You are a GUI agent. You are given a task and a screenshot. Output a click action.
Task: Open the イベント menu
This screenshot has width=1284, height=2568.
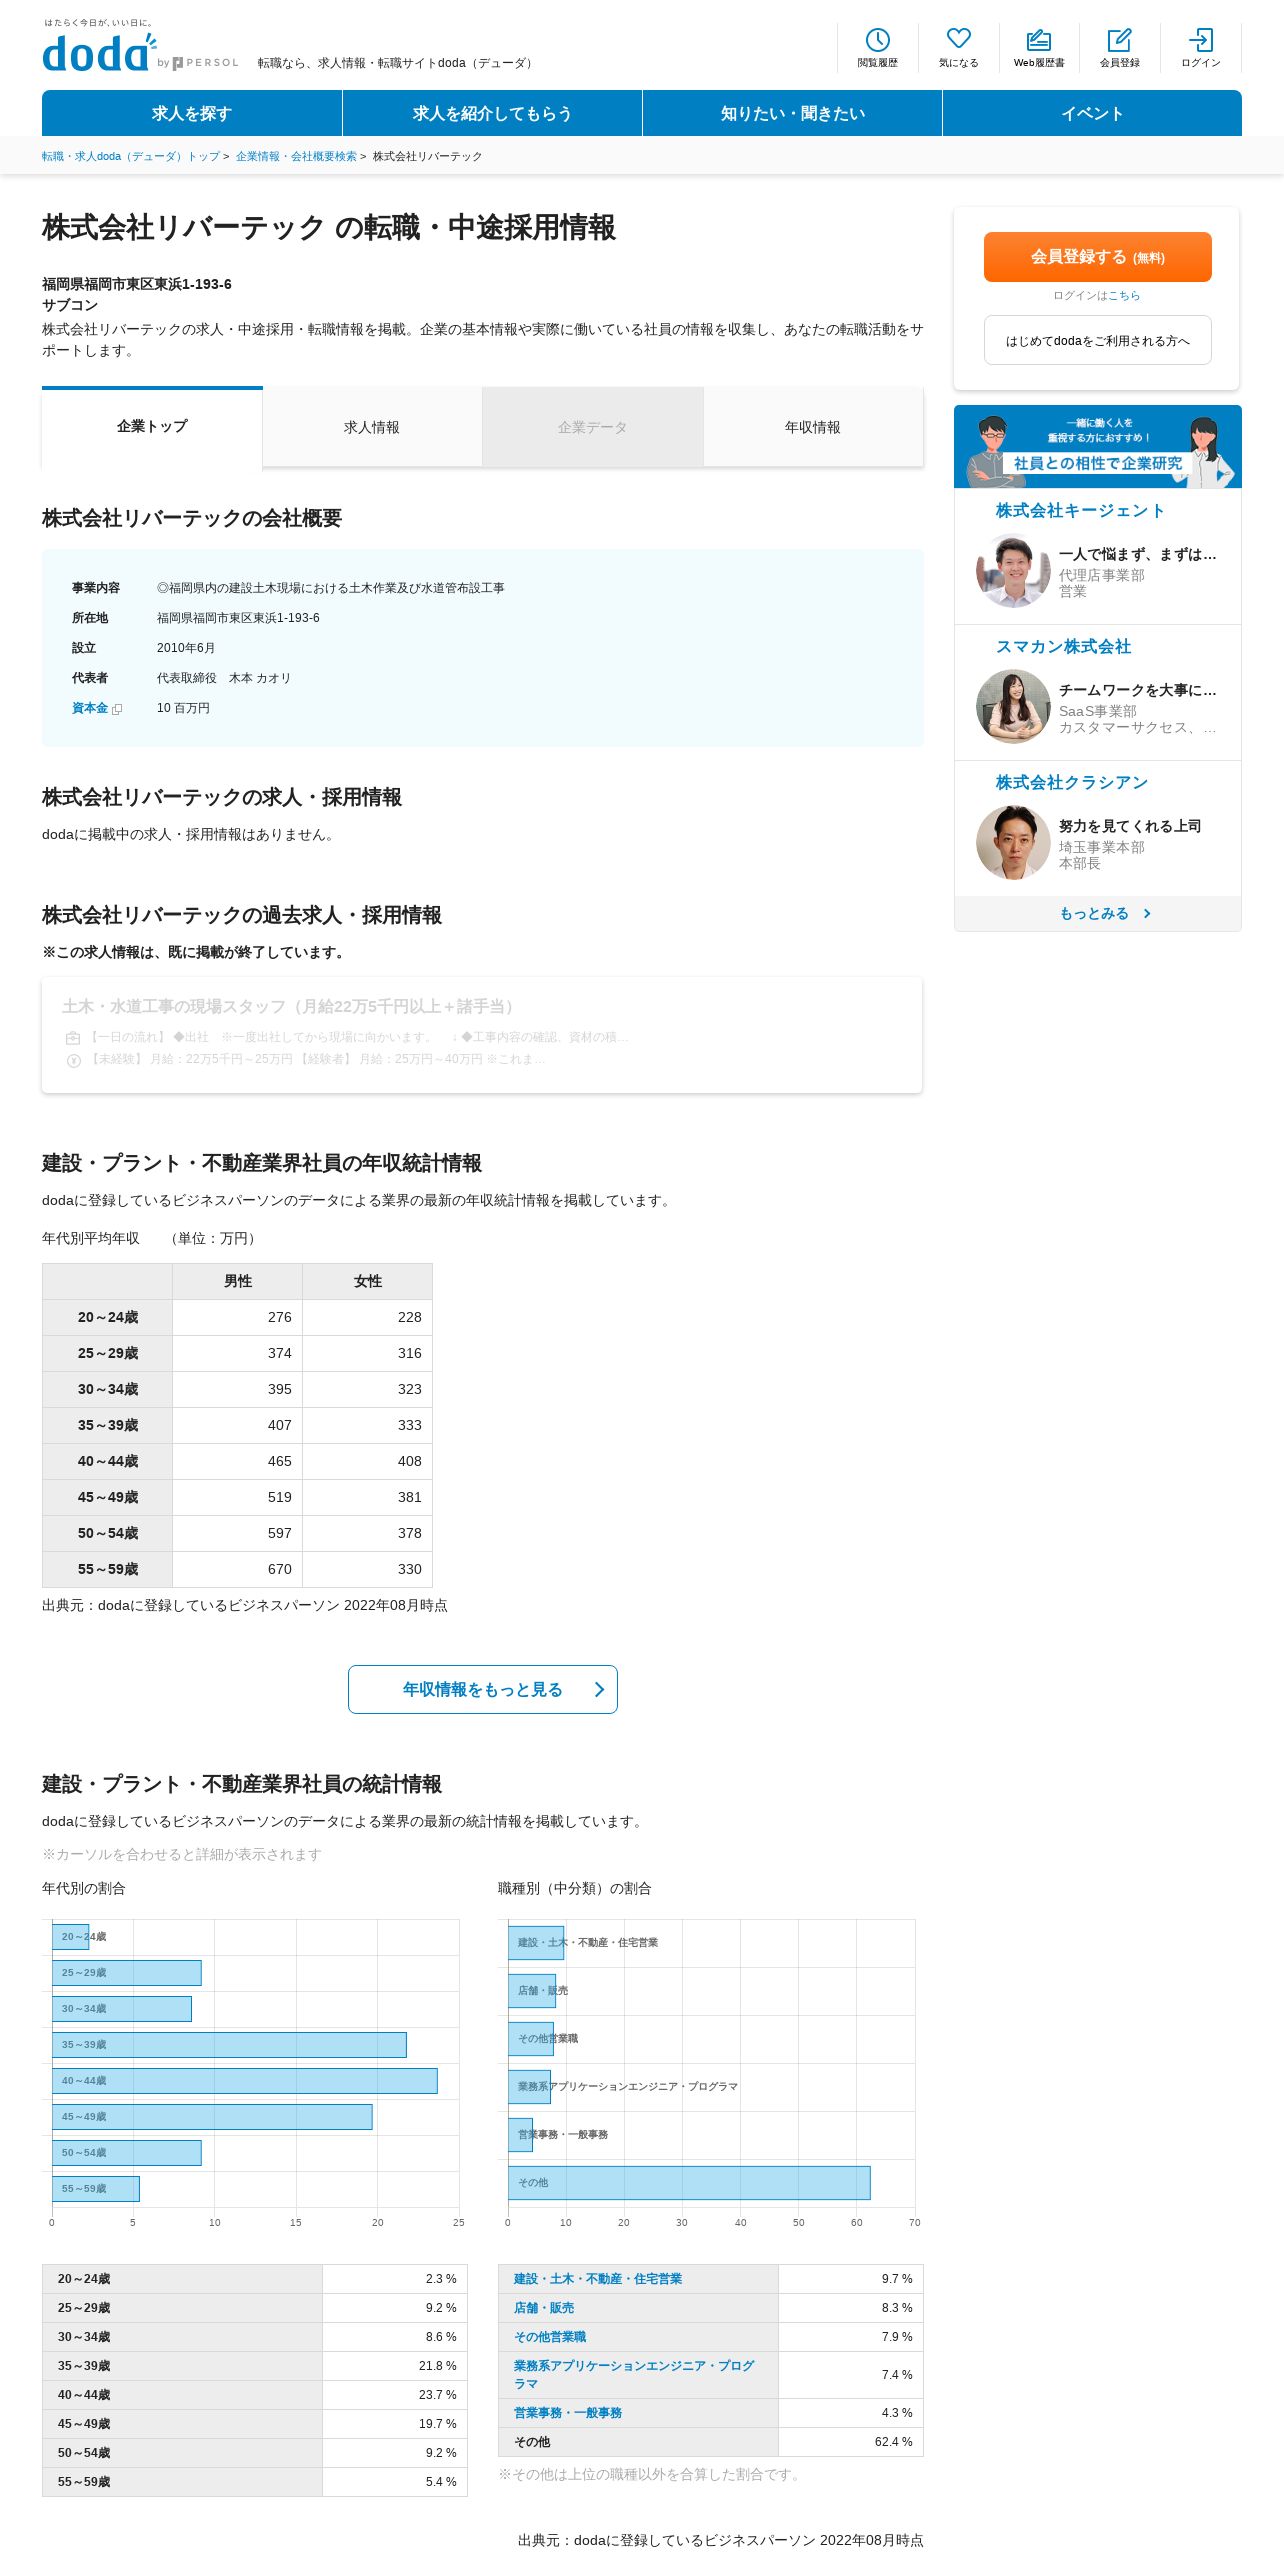(1092, 113)
